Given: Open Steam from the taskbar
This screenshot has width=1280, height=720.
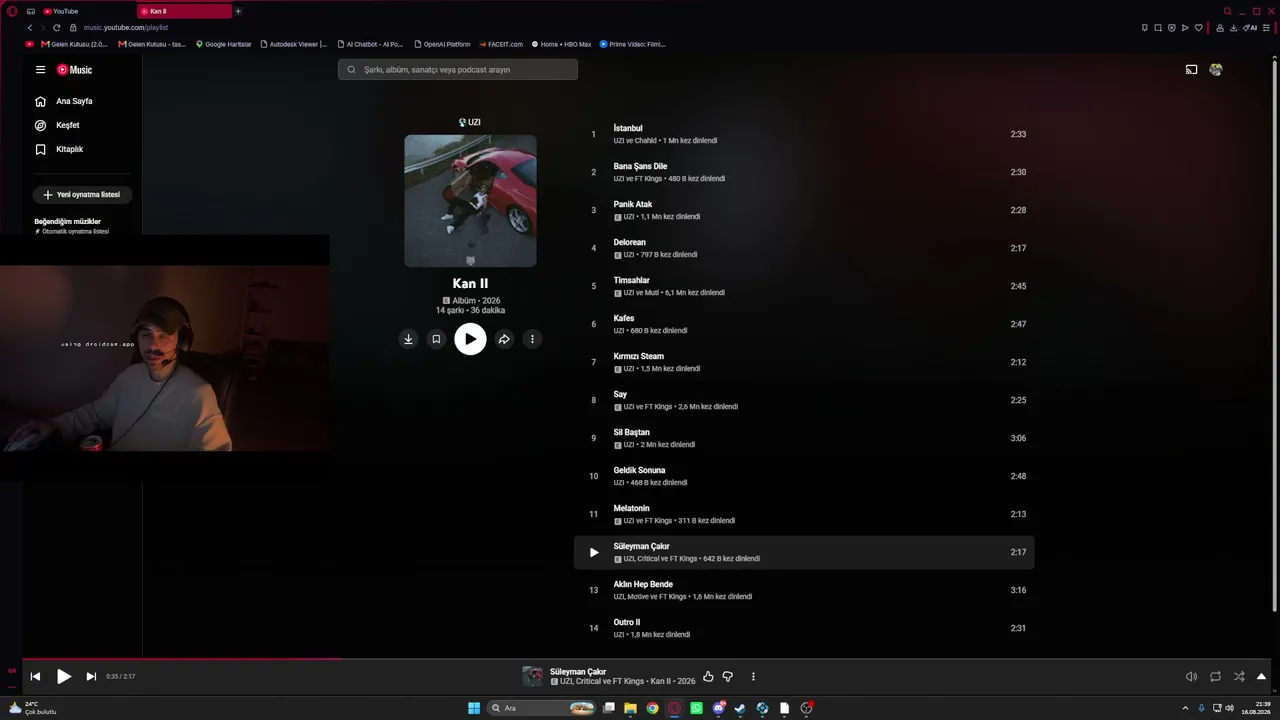Looking at the screenshot, I should click(x=740, y=708).
